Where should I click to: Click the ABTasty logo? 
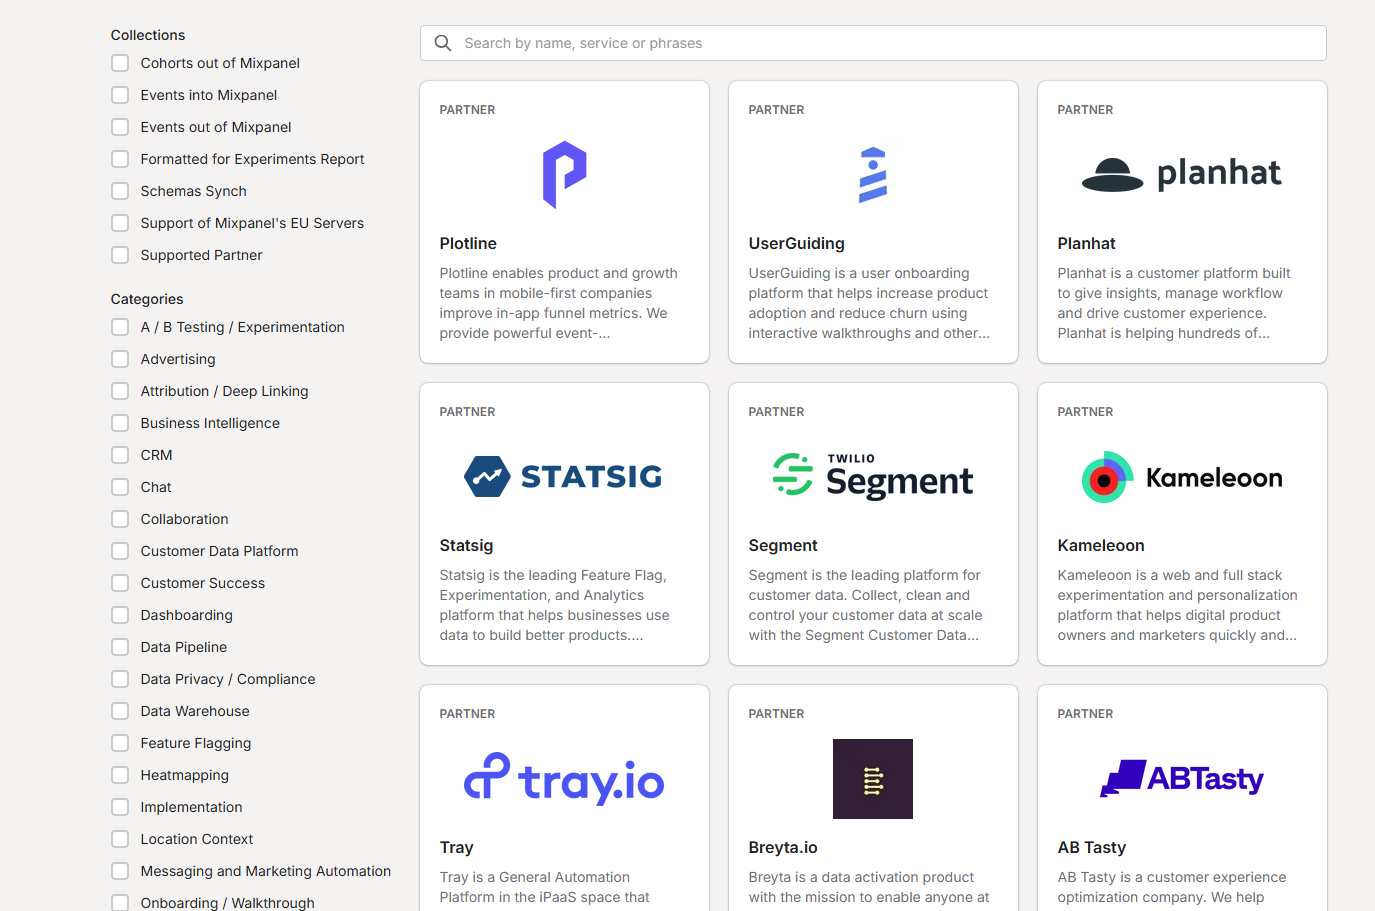[x=1182, y=779]
